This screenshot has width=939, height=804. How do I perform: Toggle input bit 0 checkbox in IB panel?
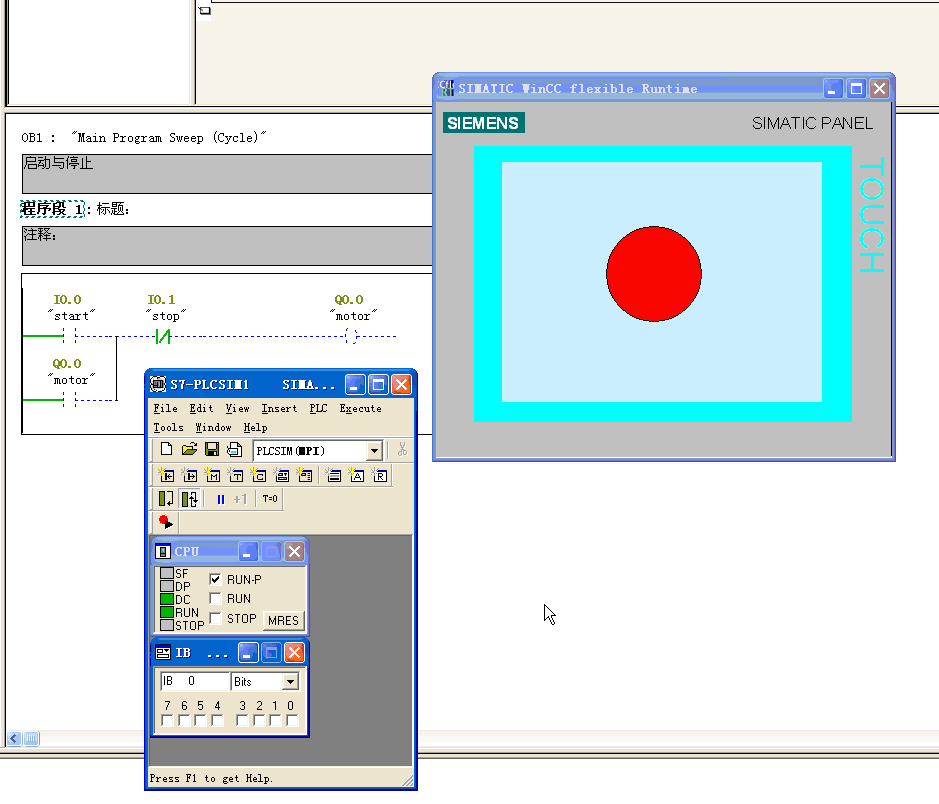(291, 720)
